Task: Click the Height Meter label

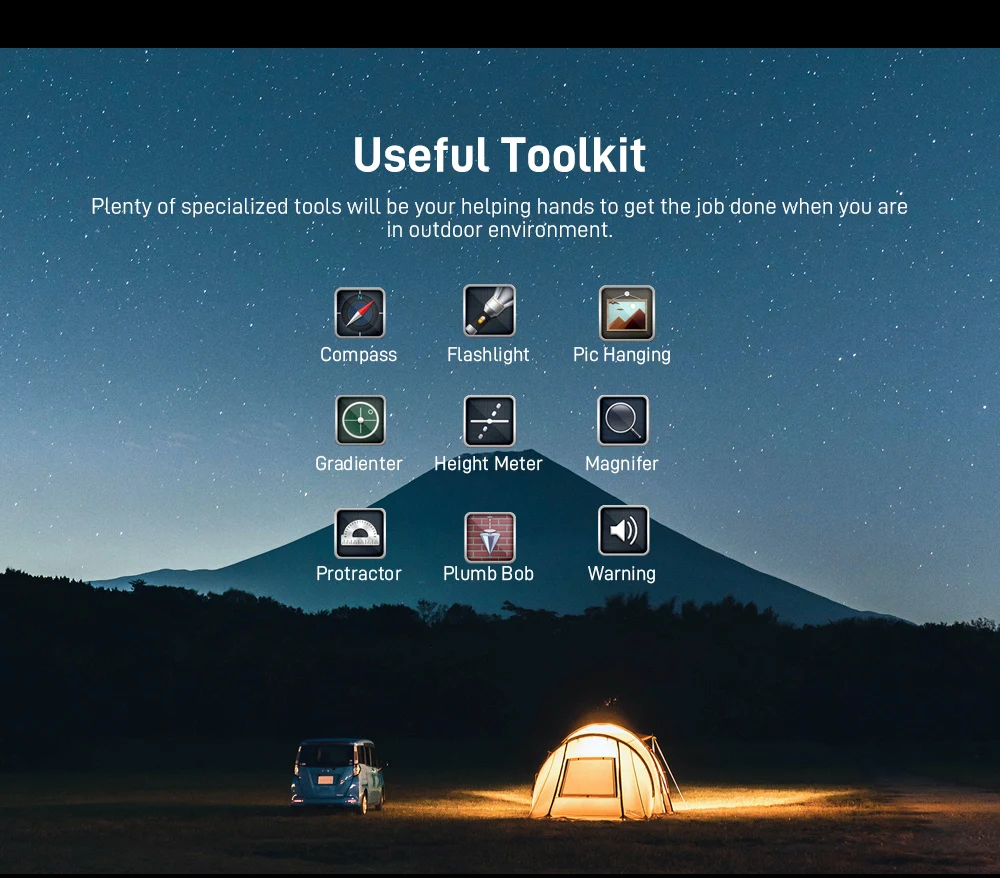Action: coord(488,464)
